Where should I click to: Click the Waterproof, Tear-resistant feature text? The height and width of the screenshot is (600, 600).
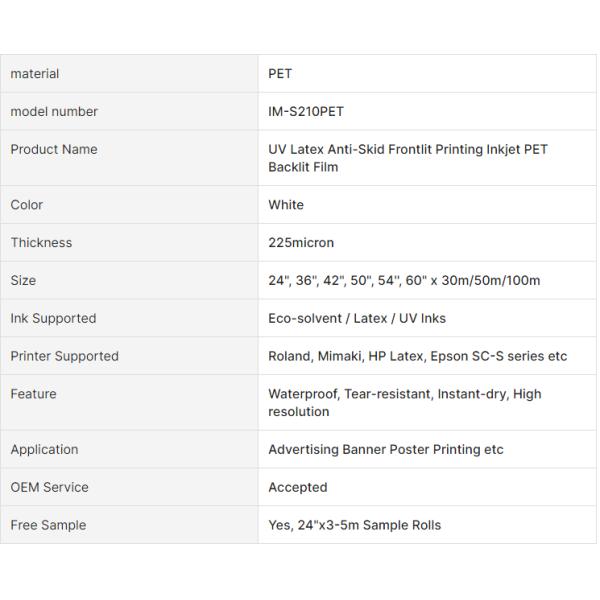[x=404, y=403]
